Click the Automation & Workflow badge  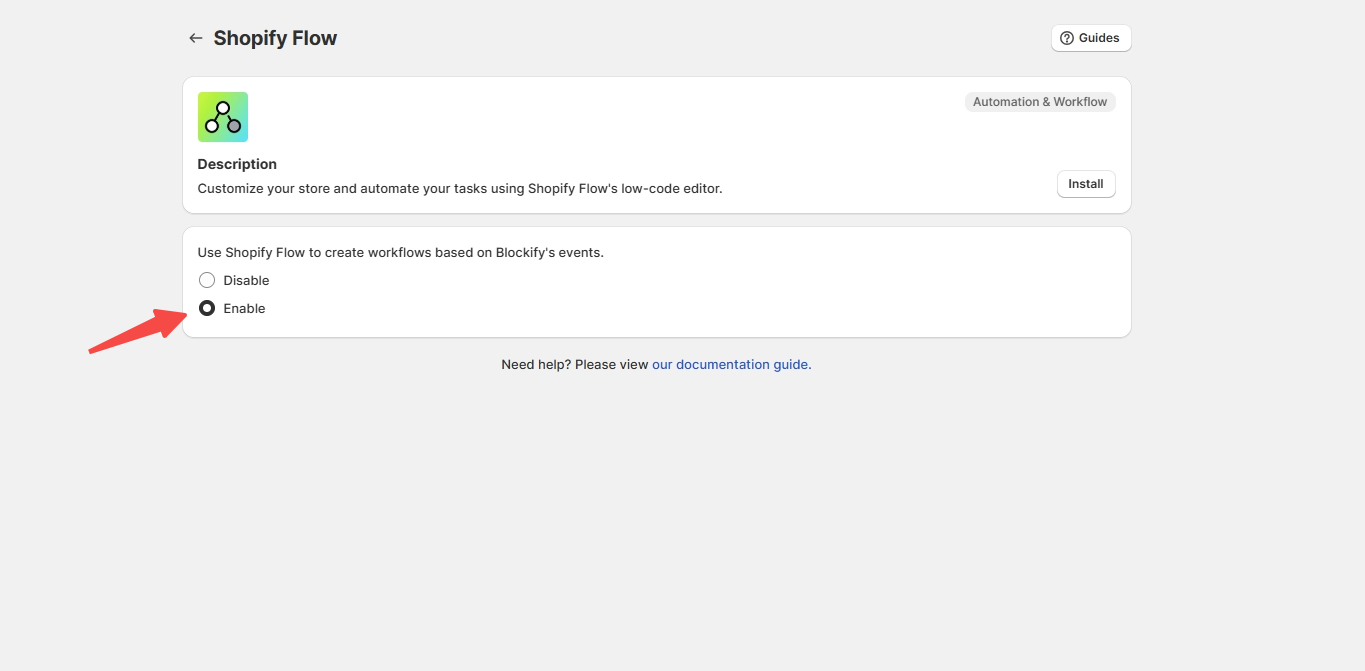[x=1039, y=102]
